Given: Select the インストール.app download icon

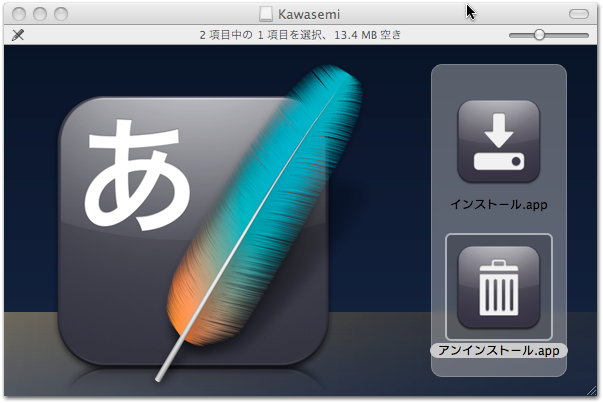Looking at the screenshot, I should coord(498,141).
